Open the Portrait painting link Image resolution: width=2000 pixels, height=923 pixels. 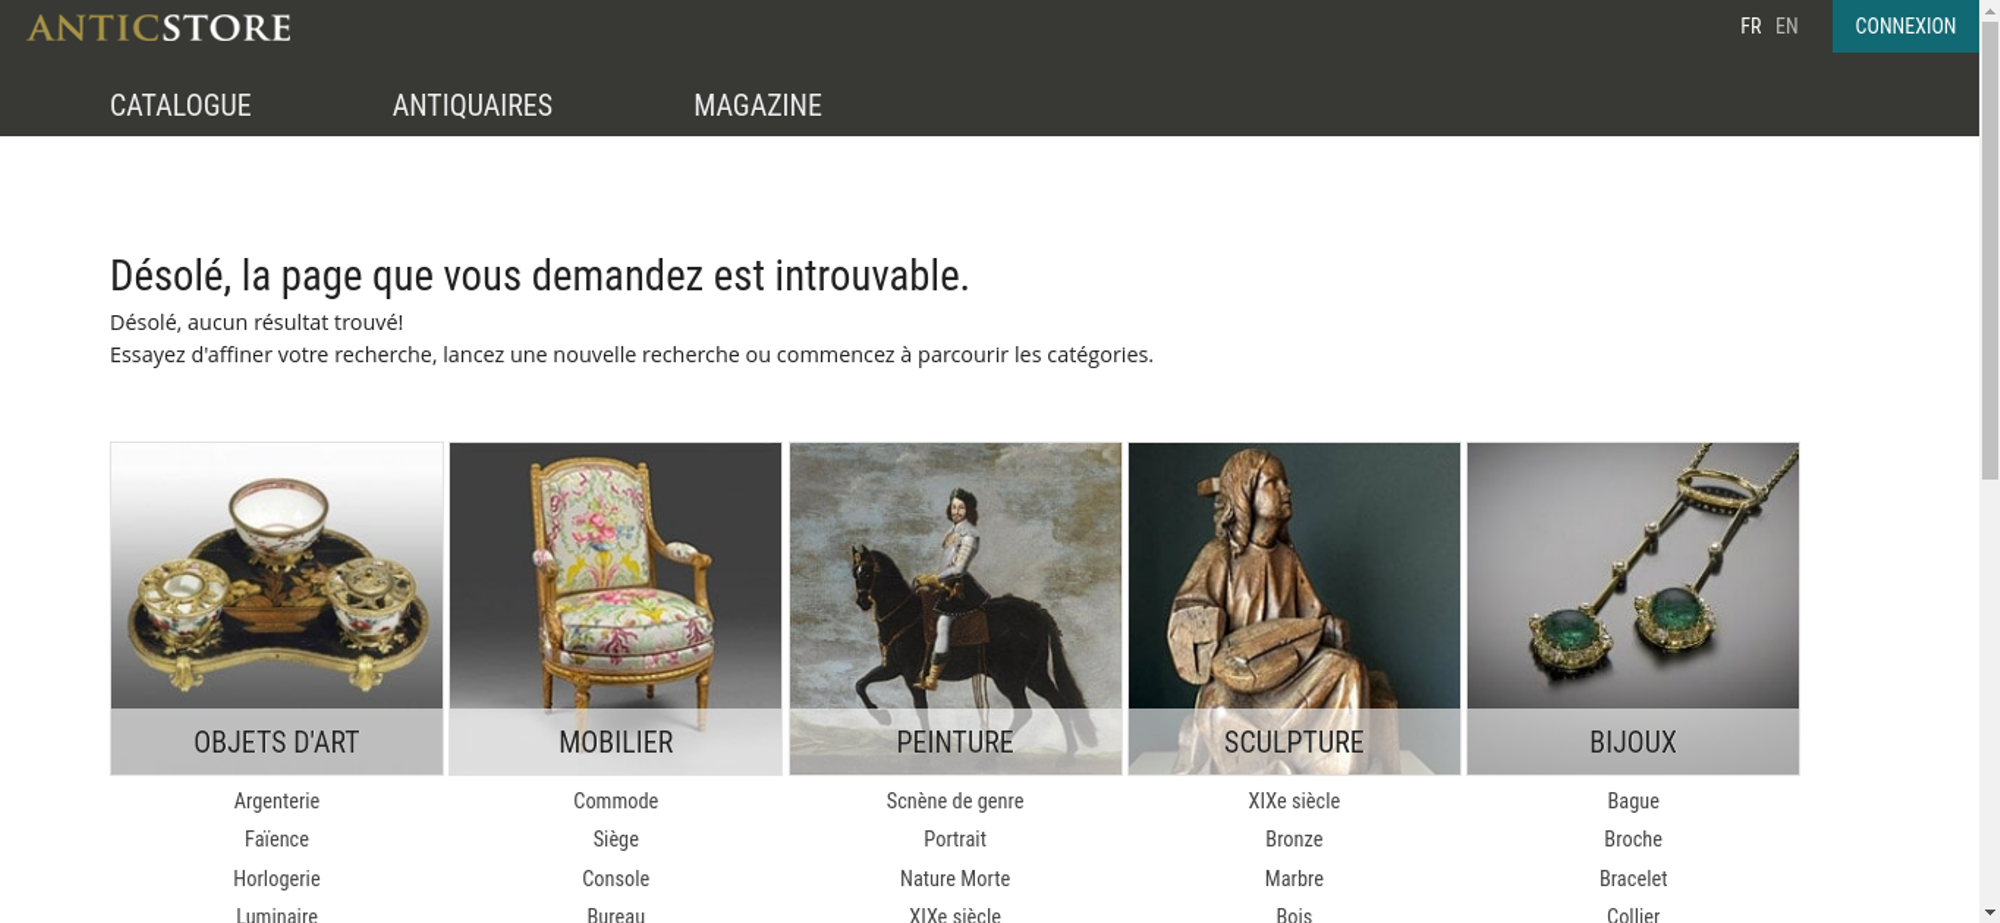[955, 839]
